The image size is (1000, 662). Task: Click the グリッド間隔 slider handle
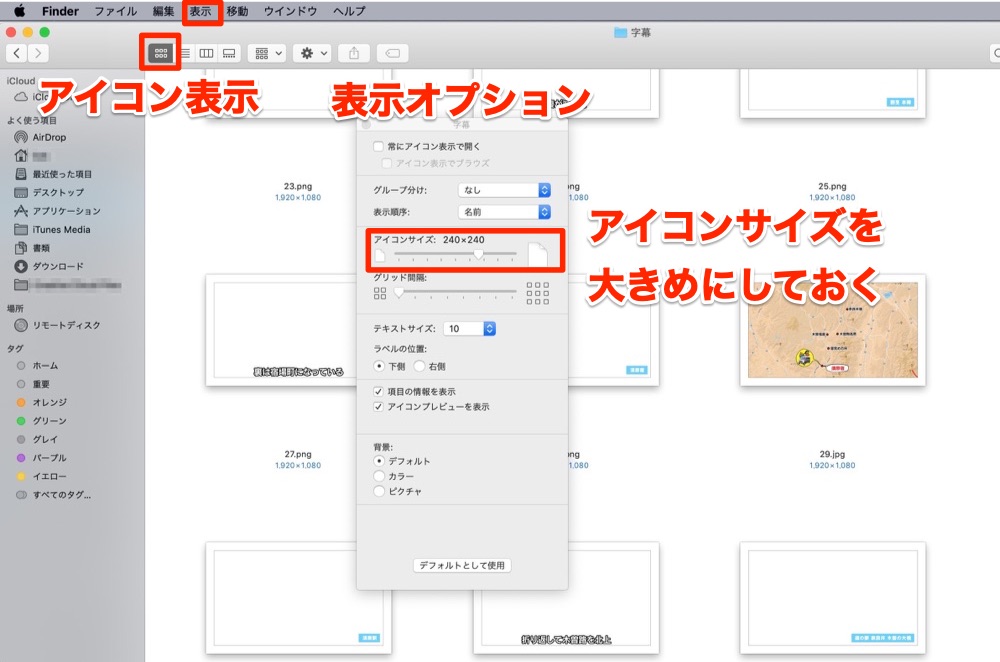tap(399, 293)
